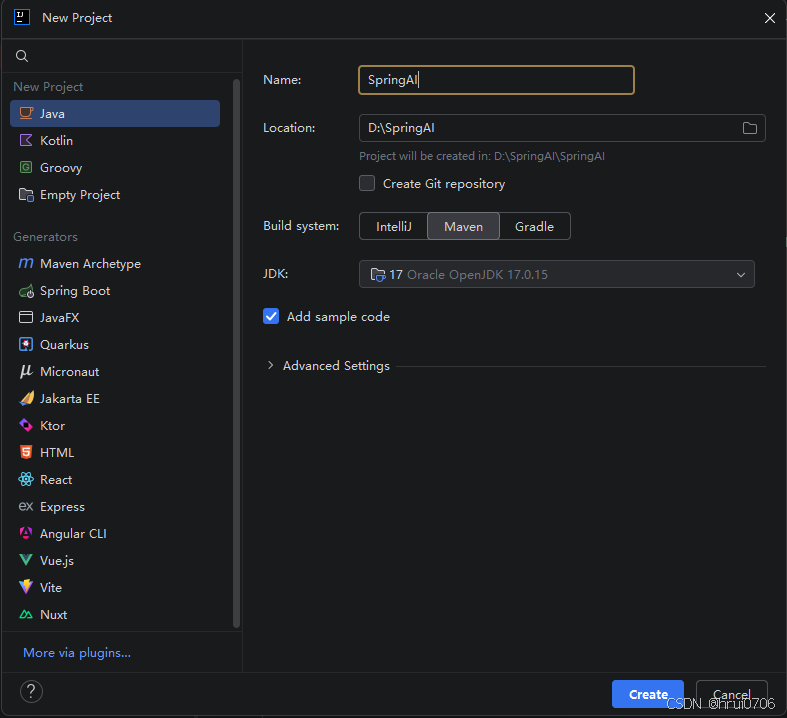The image size is (787, 718).
Task: Click the Ktor diamond icon
Action: coord(26,425)
